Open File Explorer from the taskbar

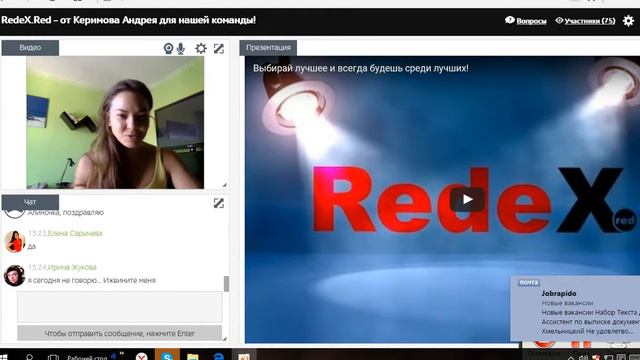[193, 356]
